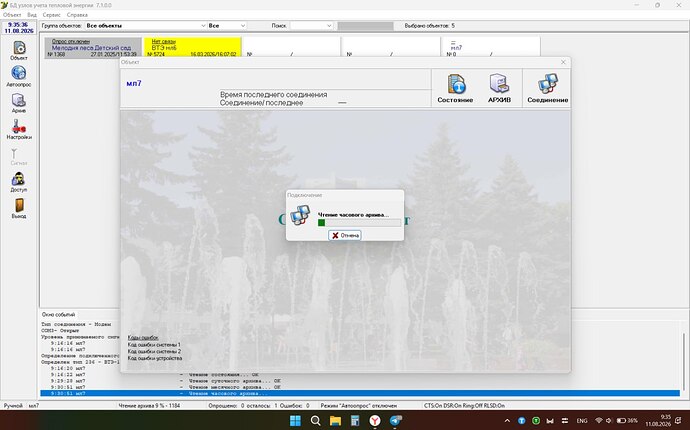Click the ENG language indicator
This screenshot has height=430, width=690.
[582, 421]
